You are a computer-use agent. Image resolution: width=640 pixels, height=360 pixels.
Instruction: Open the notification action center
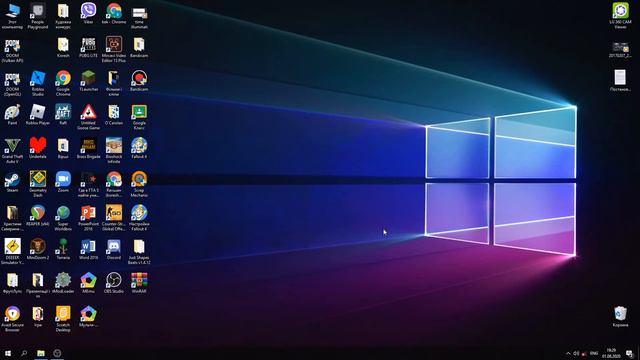629,353
